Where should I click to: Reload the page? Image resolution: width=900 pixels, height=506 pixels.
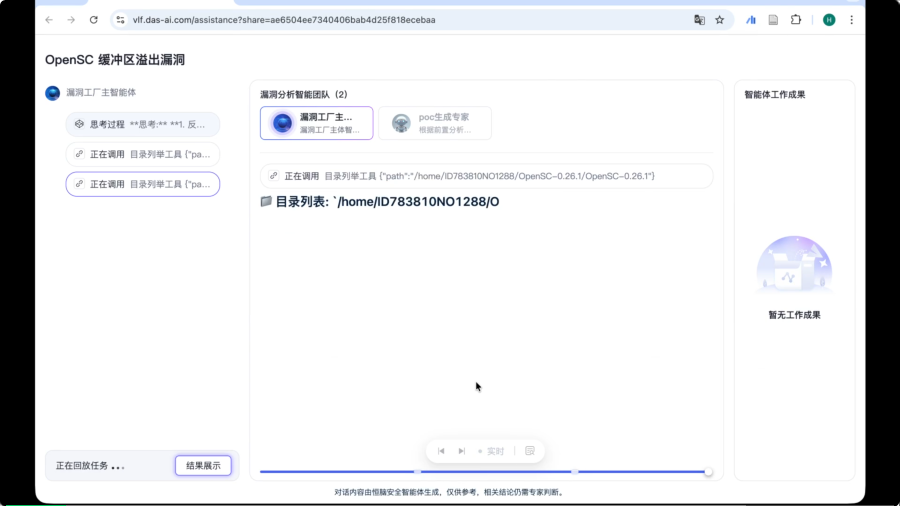[x=94, y=20]
